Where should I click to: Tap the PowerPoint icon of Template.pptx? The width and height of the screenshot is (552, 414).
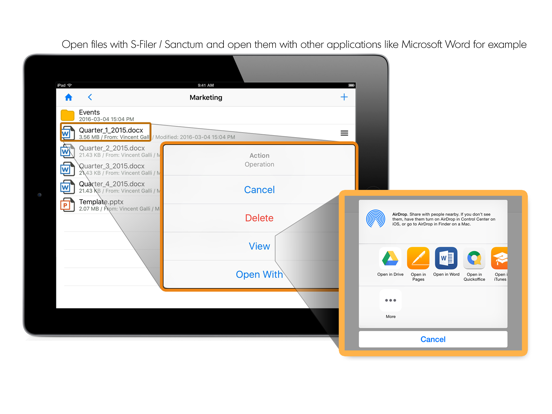point(67,205)
